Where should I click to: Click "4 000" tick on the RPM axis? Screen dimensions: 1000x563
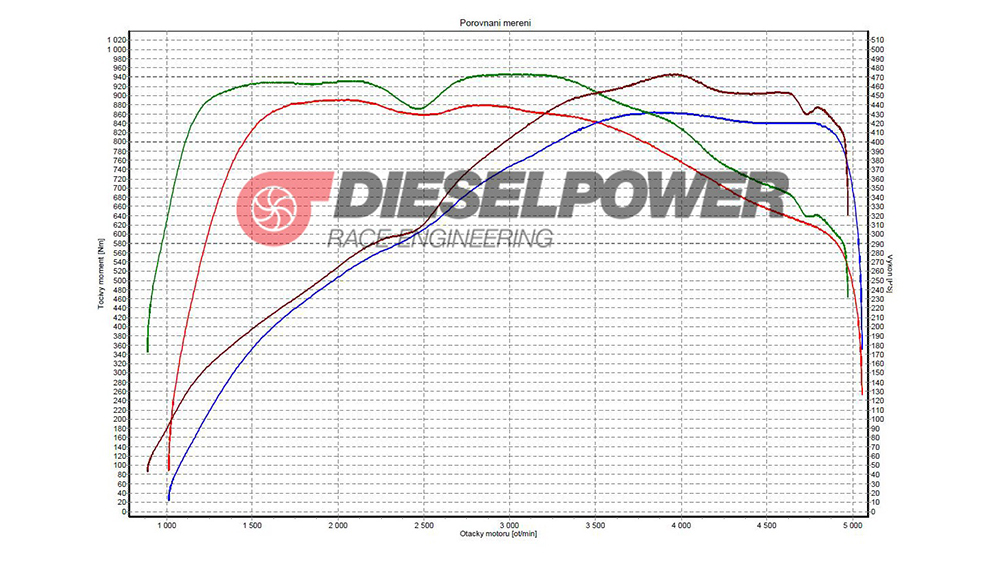click(681, 525)
